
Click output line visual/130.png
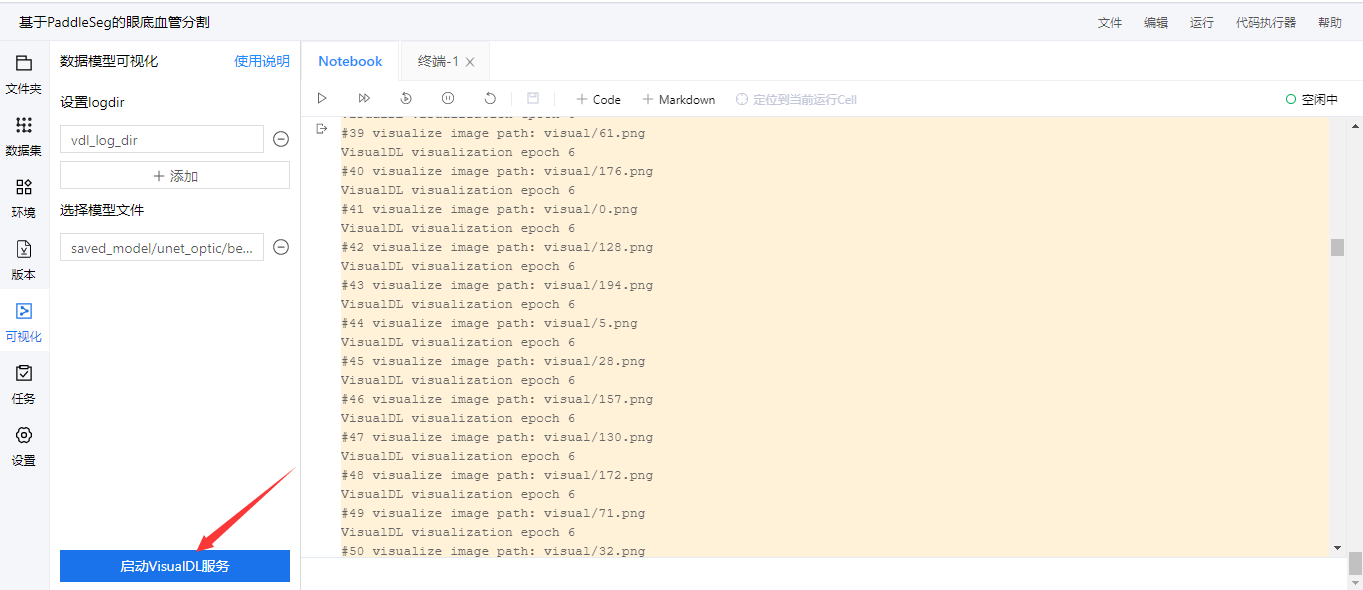point(497,437)
